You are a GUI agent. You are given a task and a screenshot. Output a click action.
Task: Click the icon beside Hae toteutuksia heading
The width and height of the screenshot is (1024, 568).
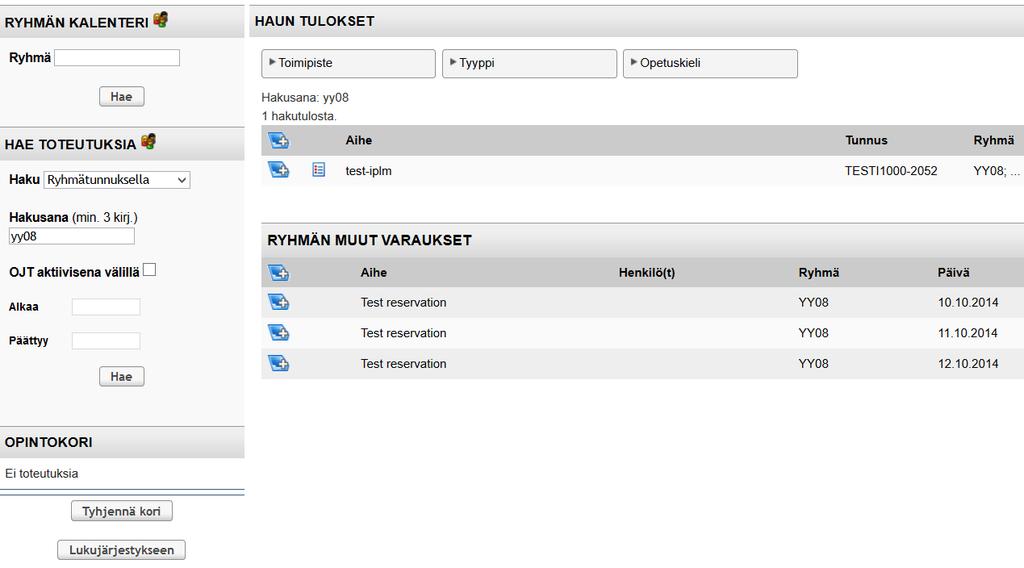tap(149, 142)
